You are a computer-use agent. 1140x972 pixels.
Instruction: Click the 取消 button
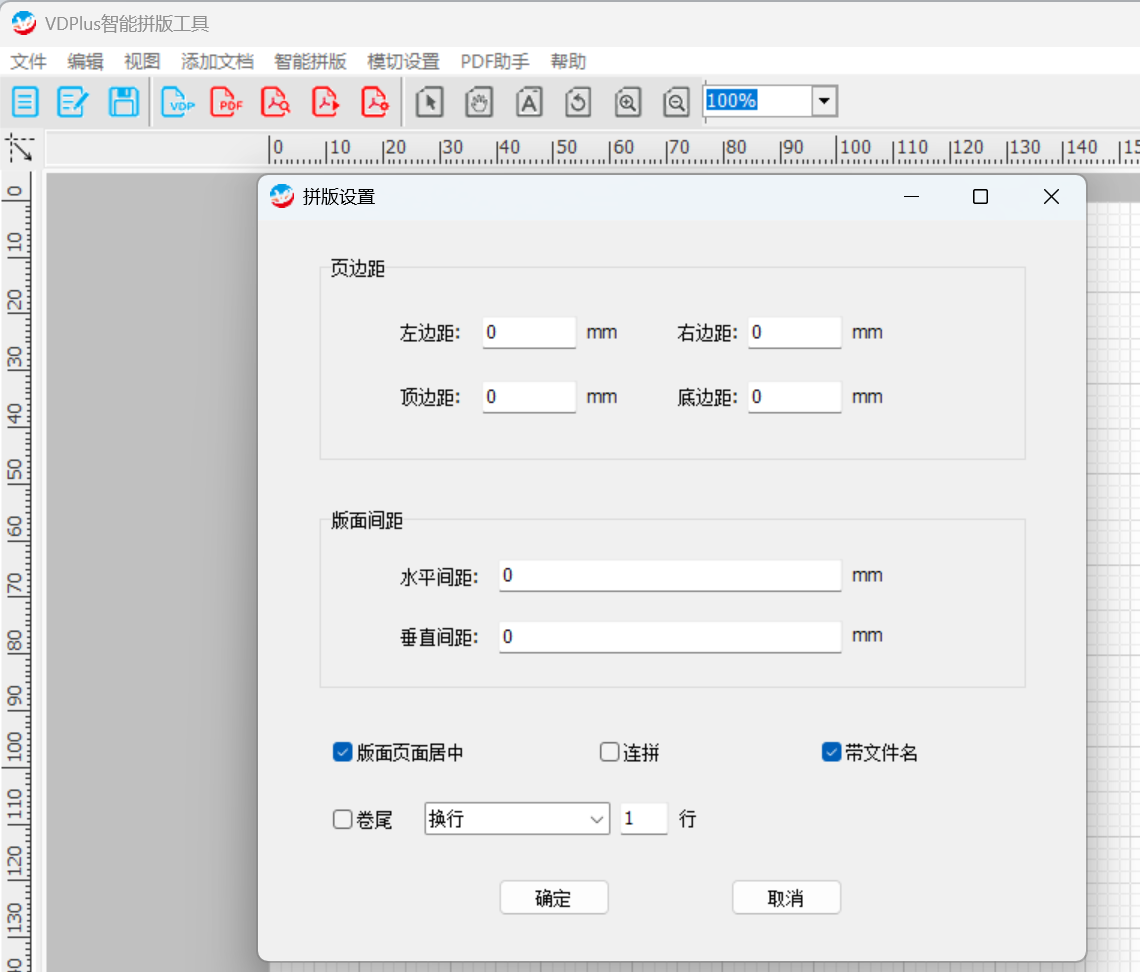[x=786, y=898]
